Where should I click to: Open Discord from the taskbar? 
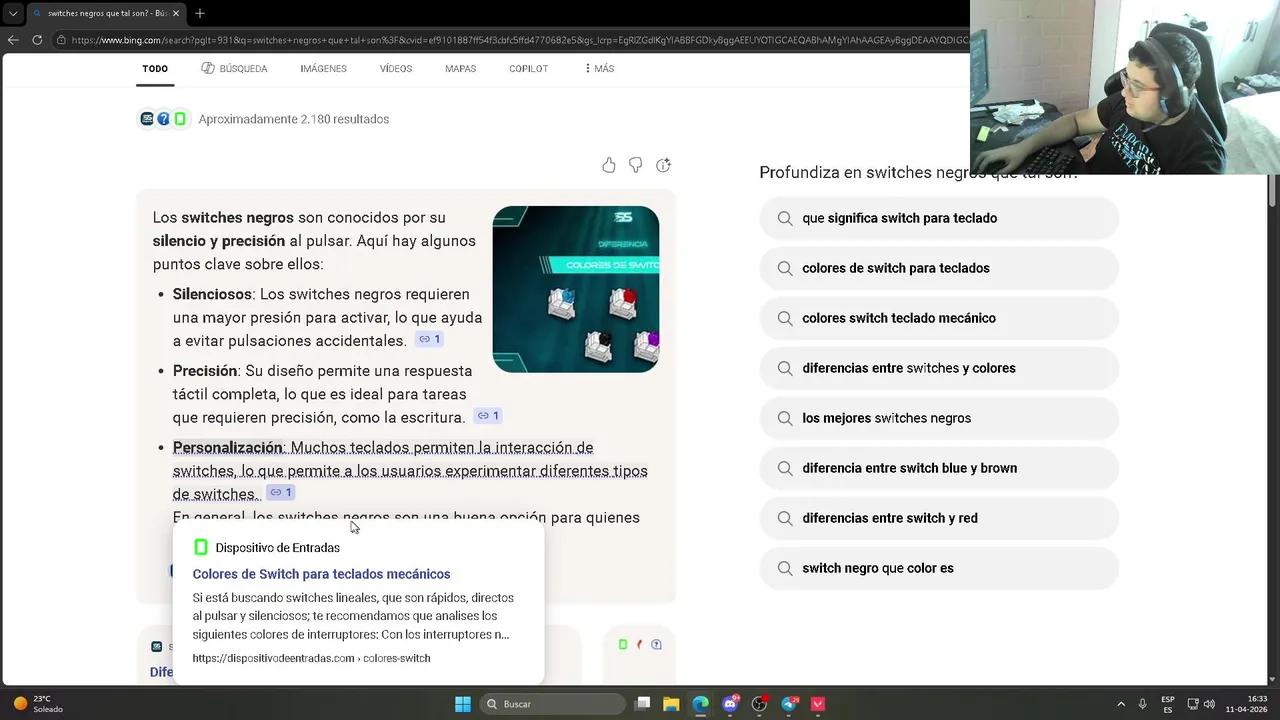click(x=731, y=704)
